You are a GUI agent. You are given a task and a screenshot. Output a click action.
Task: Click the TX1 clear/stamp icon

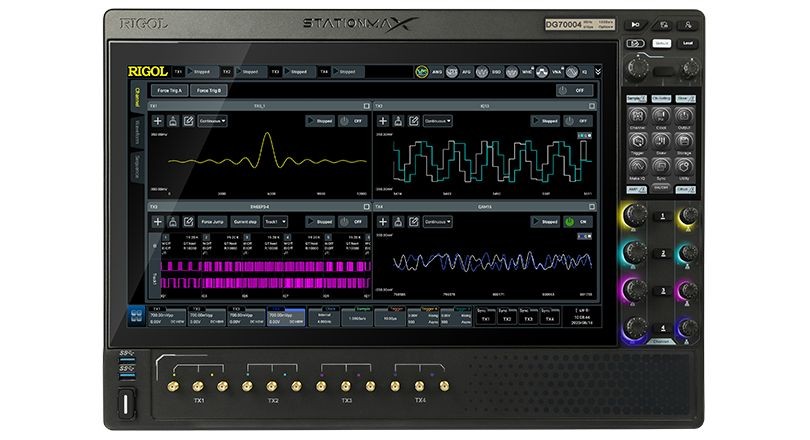pos(173,121)
